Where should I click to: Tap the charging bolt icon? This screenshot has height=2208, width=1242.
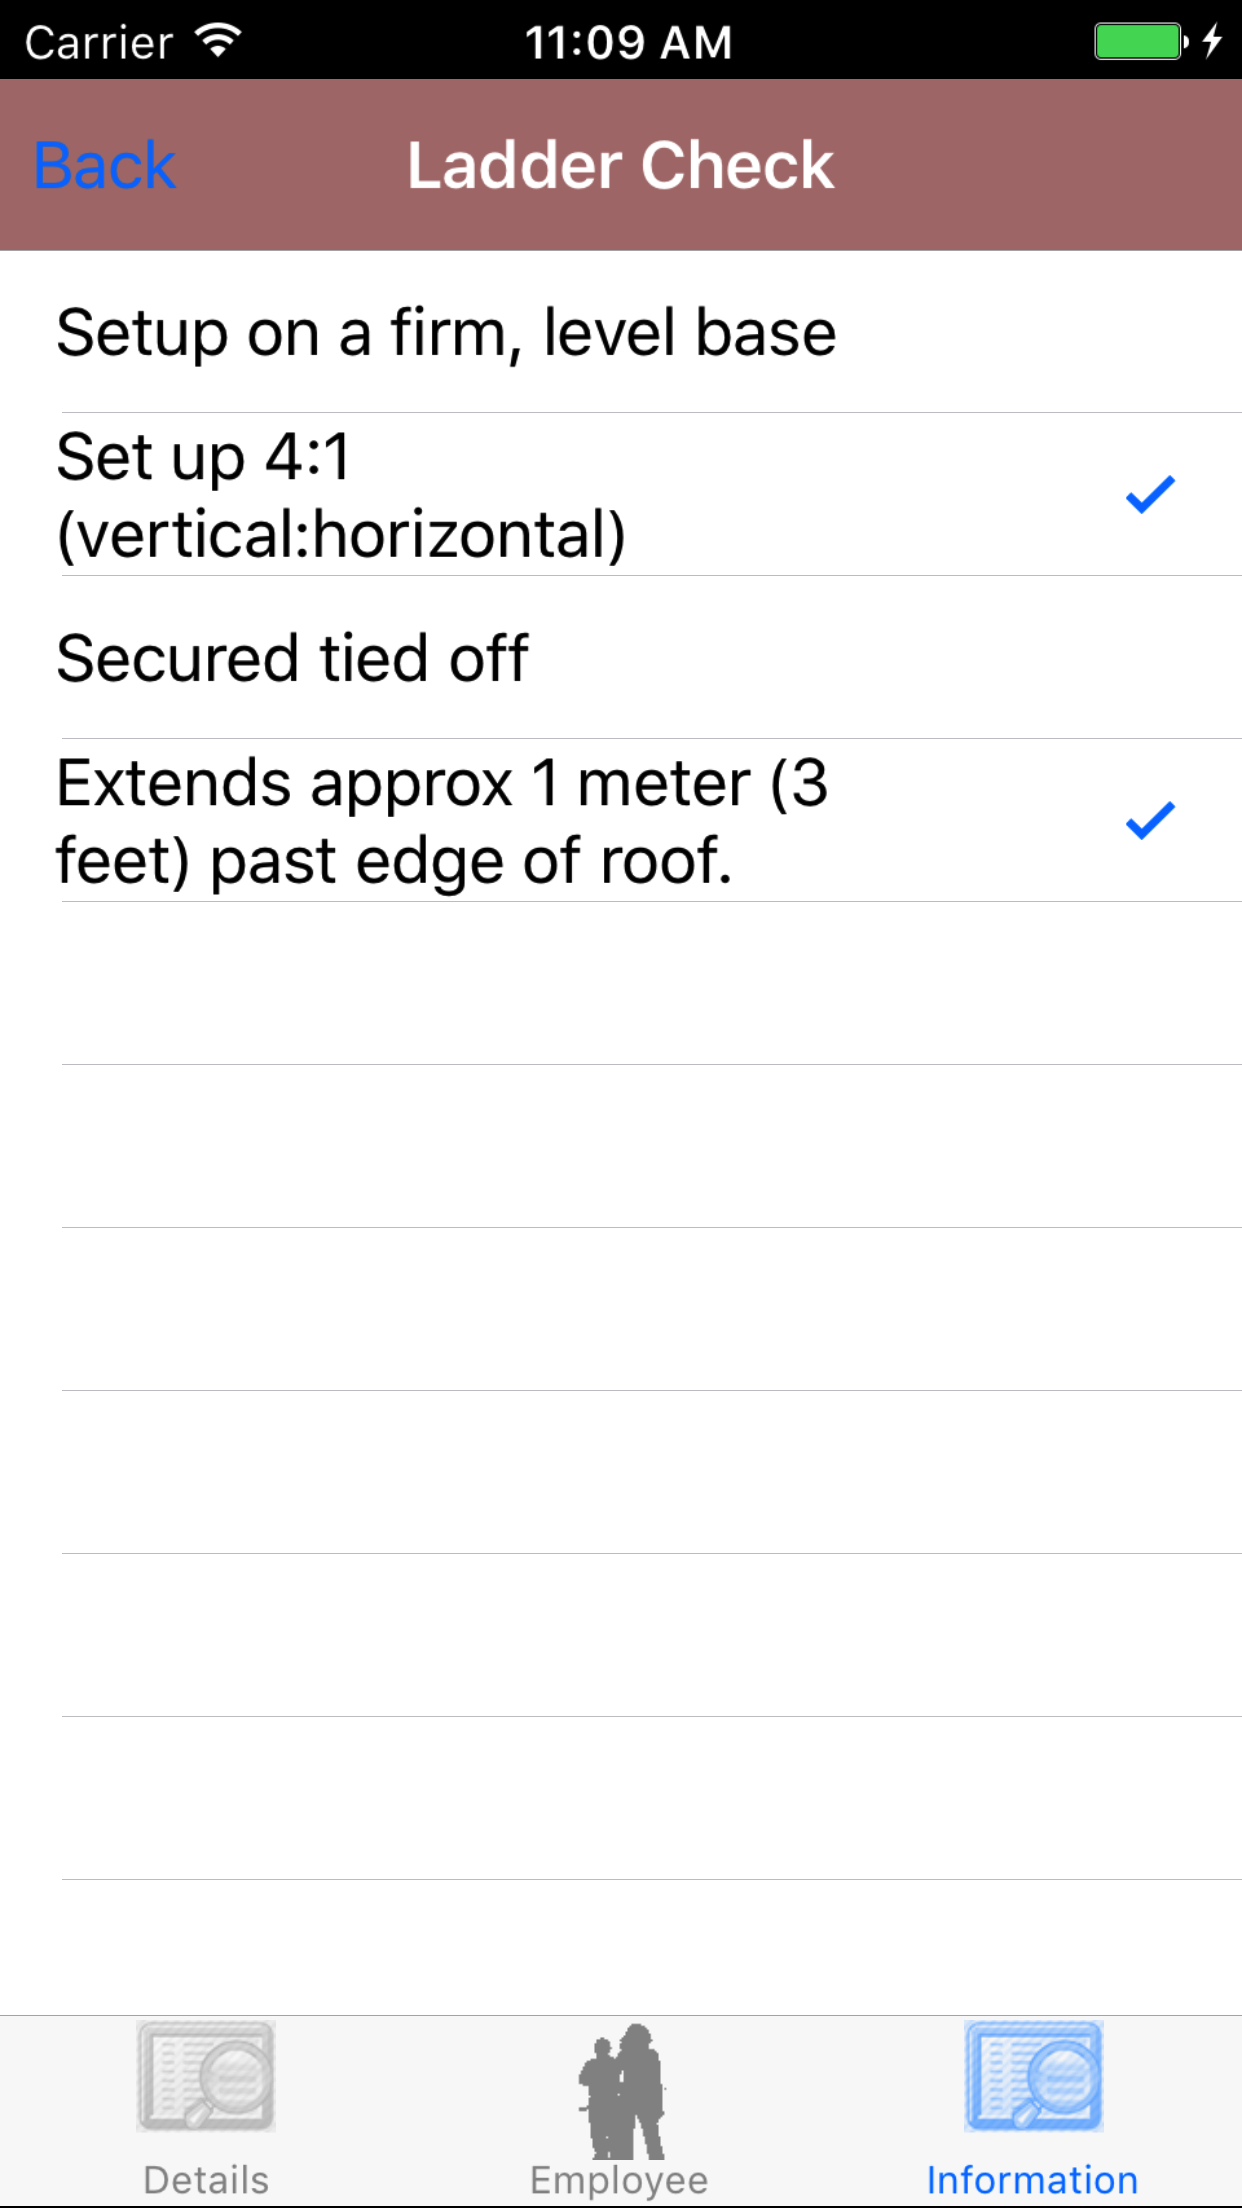pos(1212,42)
